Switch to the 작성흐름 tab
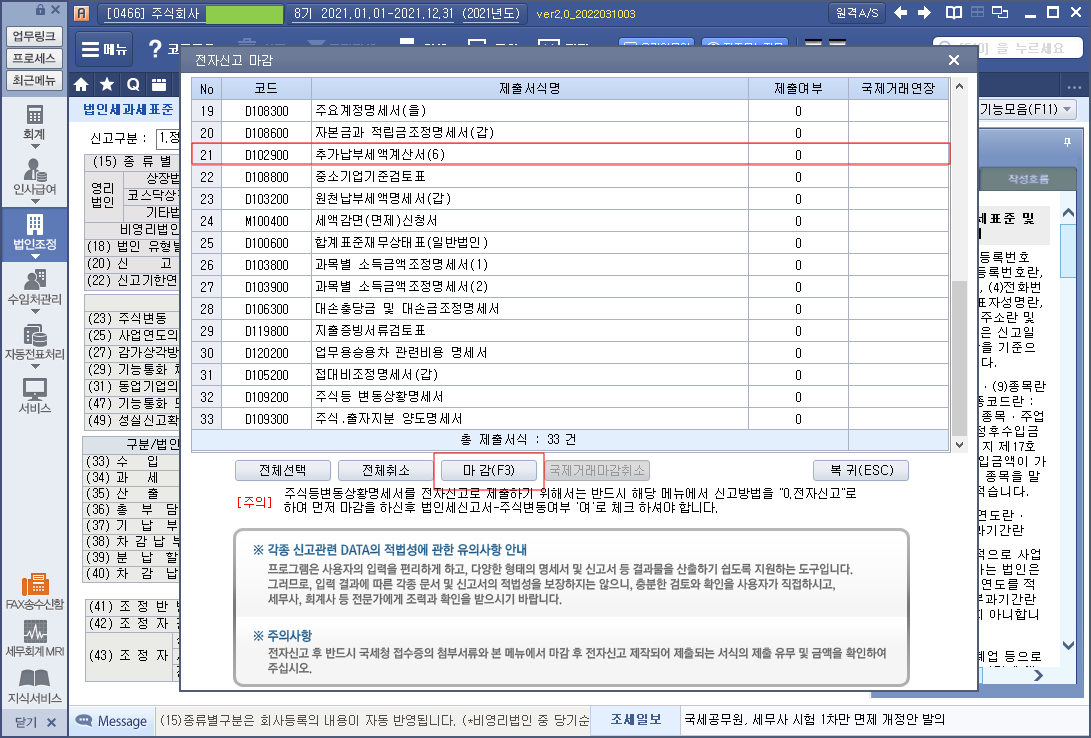1091x738 pixels. point(1028,179)
